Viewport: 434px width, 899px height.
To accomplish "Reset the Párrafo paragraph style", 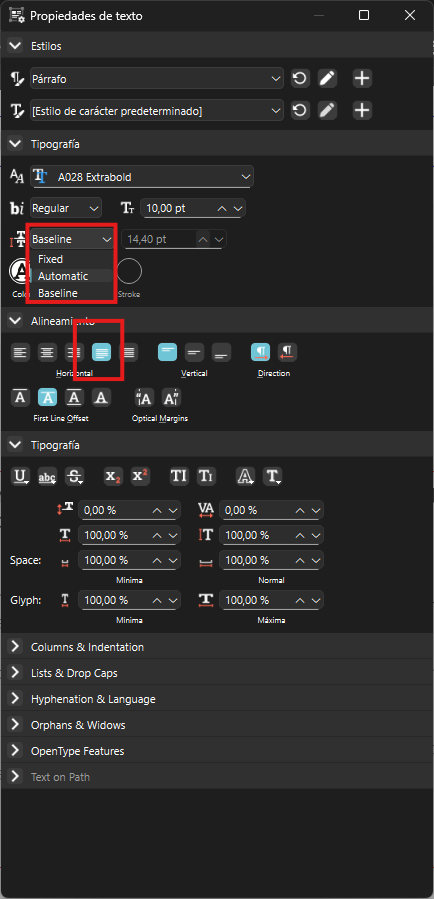I will [x=299, y=79].
